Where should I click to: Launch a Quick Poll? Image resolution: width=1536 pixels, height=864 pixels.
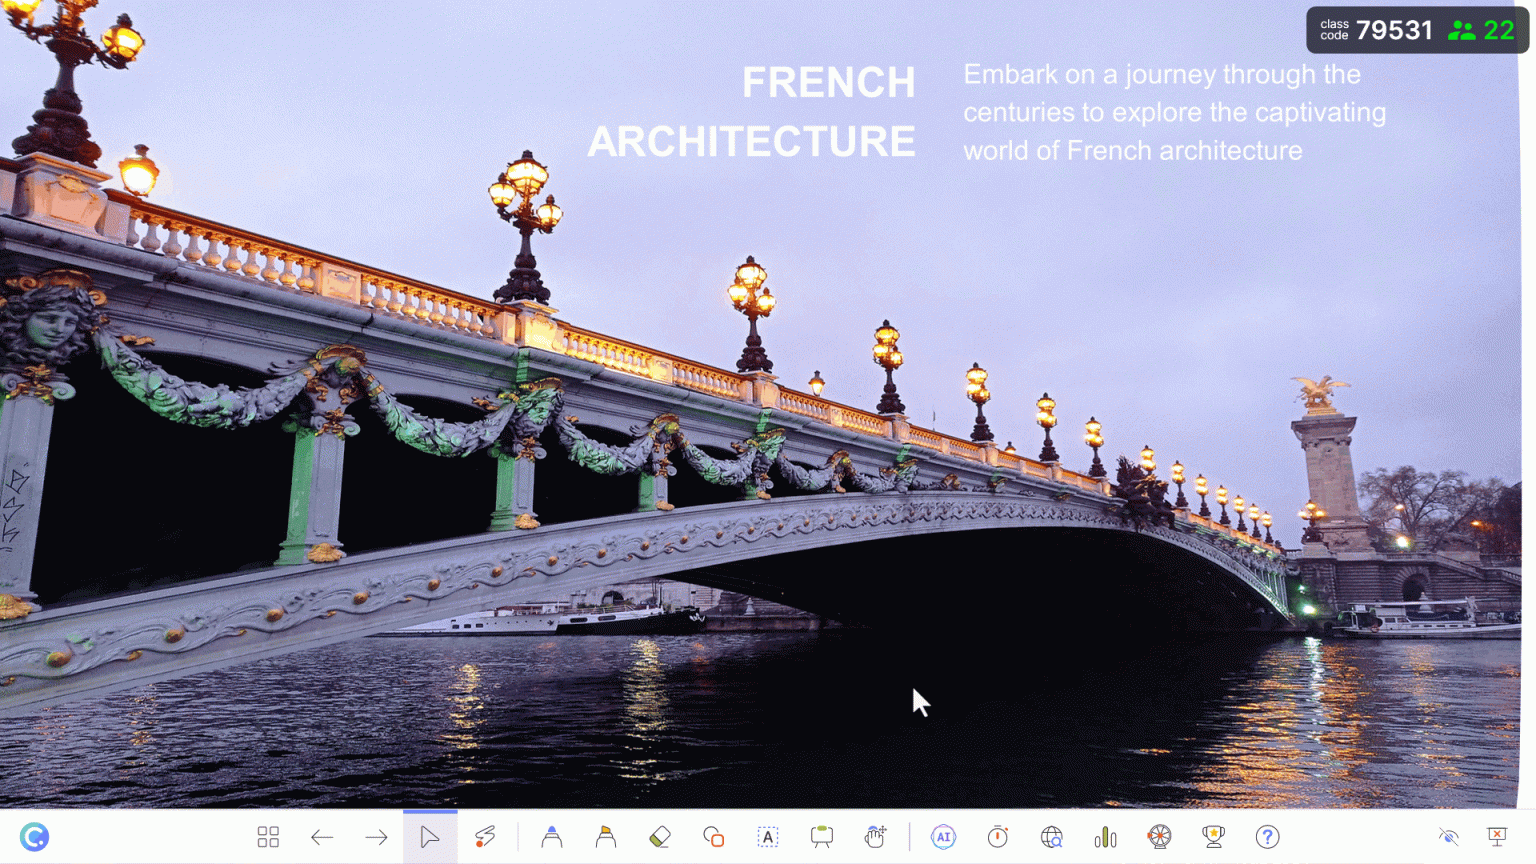point(1106,837)
